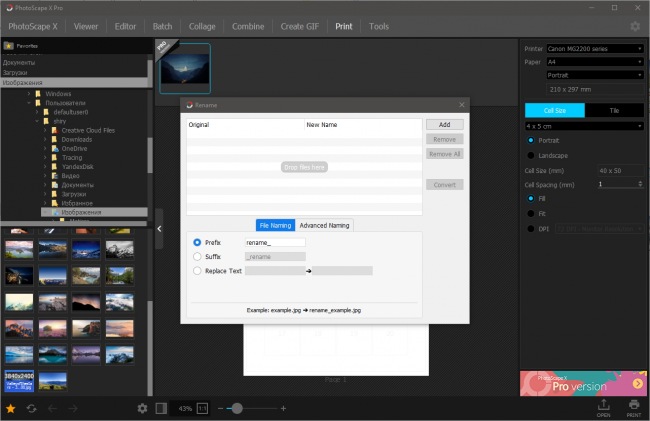The width and height of the screenshot is (650, 421).
Task: Select the Cell Size button
Action: point(555,111)
